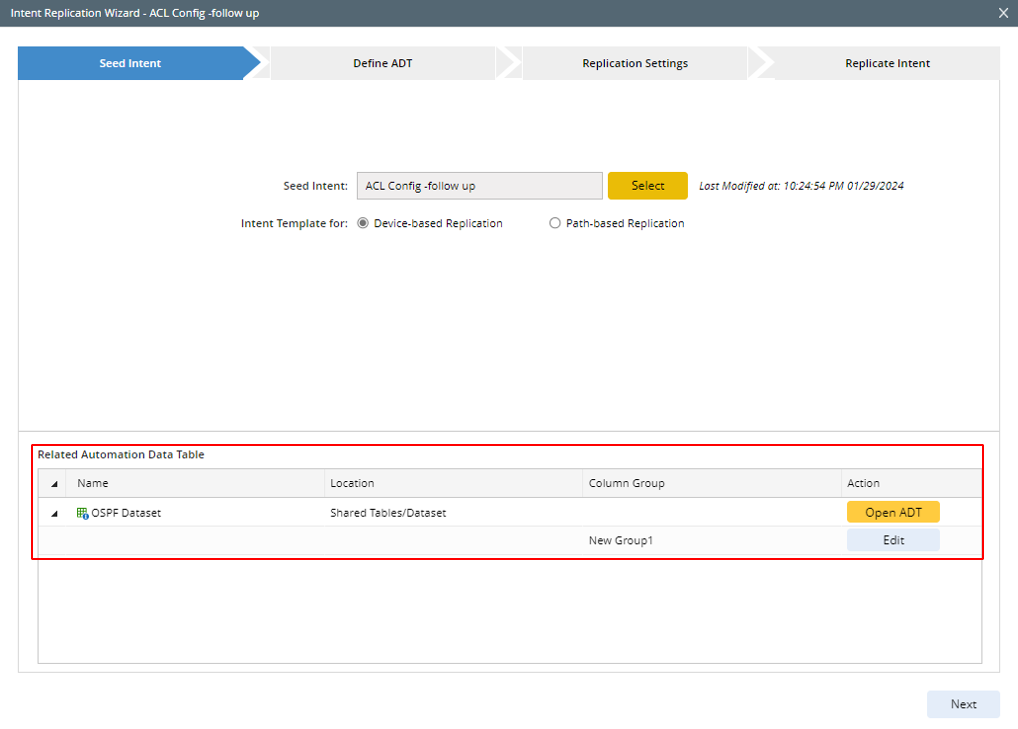Viewport: 1018px width, 729px height.
Task: Sort by the Location column header
Action: (352, 484)
